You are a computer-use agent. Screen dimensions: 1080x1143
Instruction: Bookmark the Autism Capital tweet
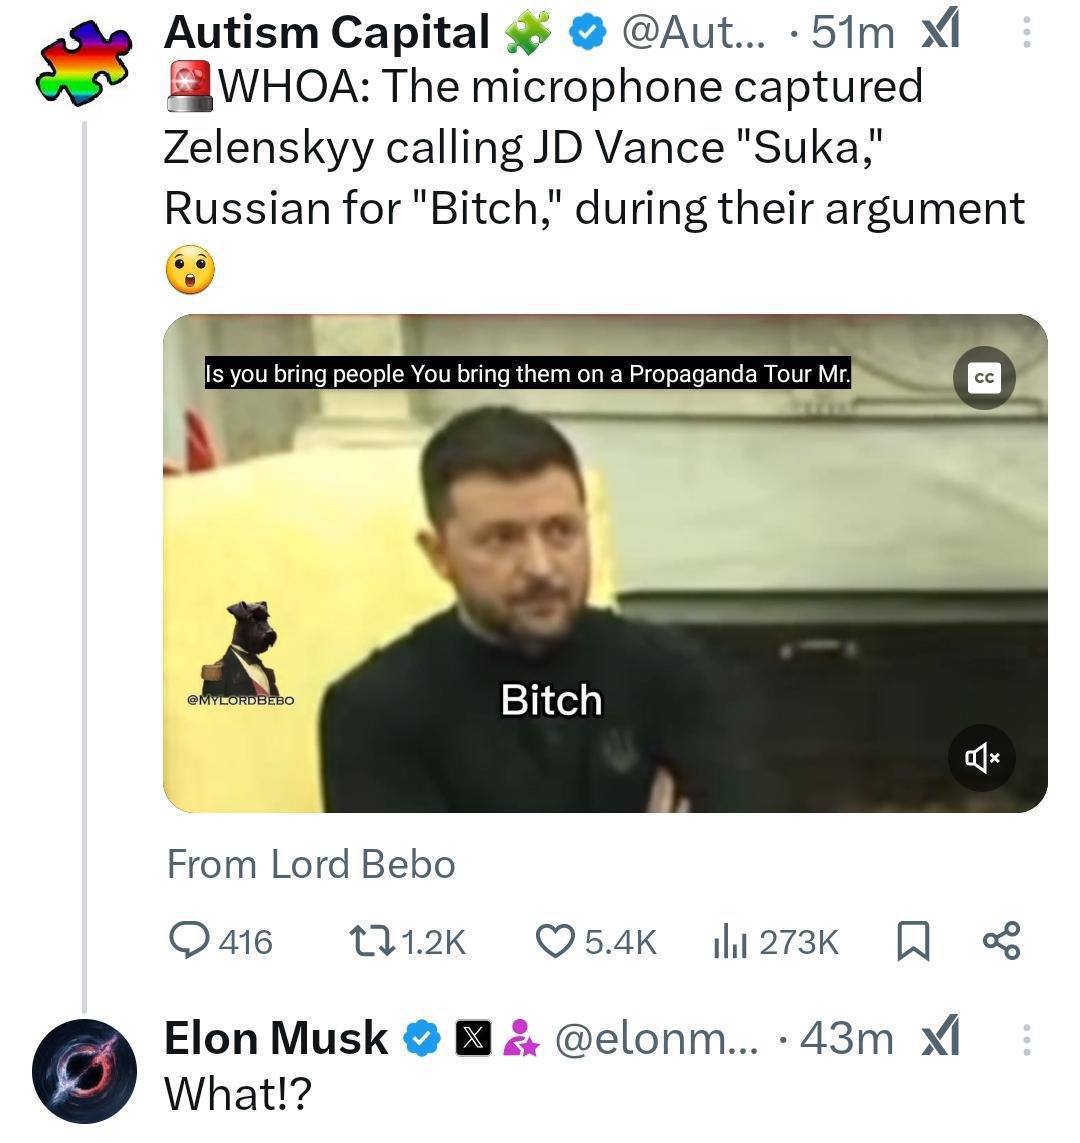(913, 941)
